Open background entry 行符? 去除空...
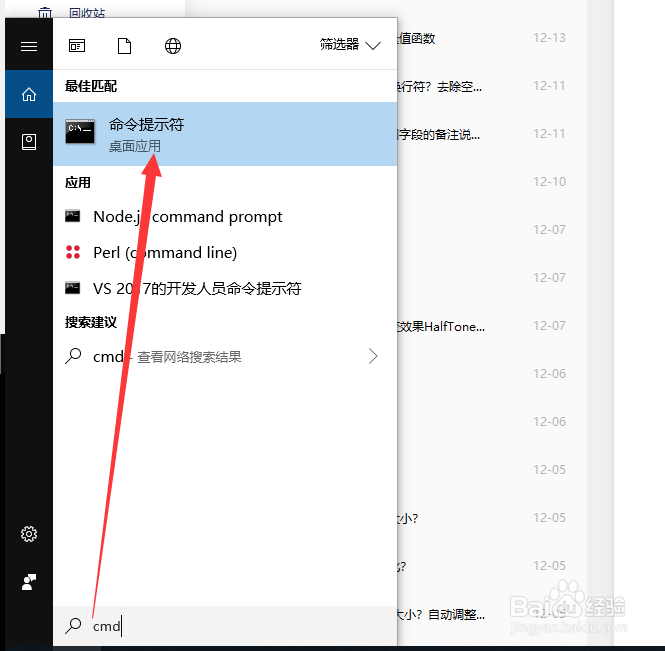 (439, 87)
